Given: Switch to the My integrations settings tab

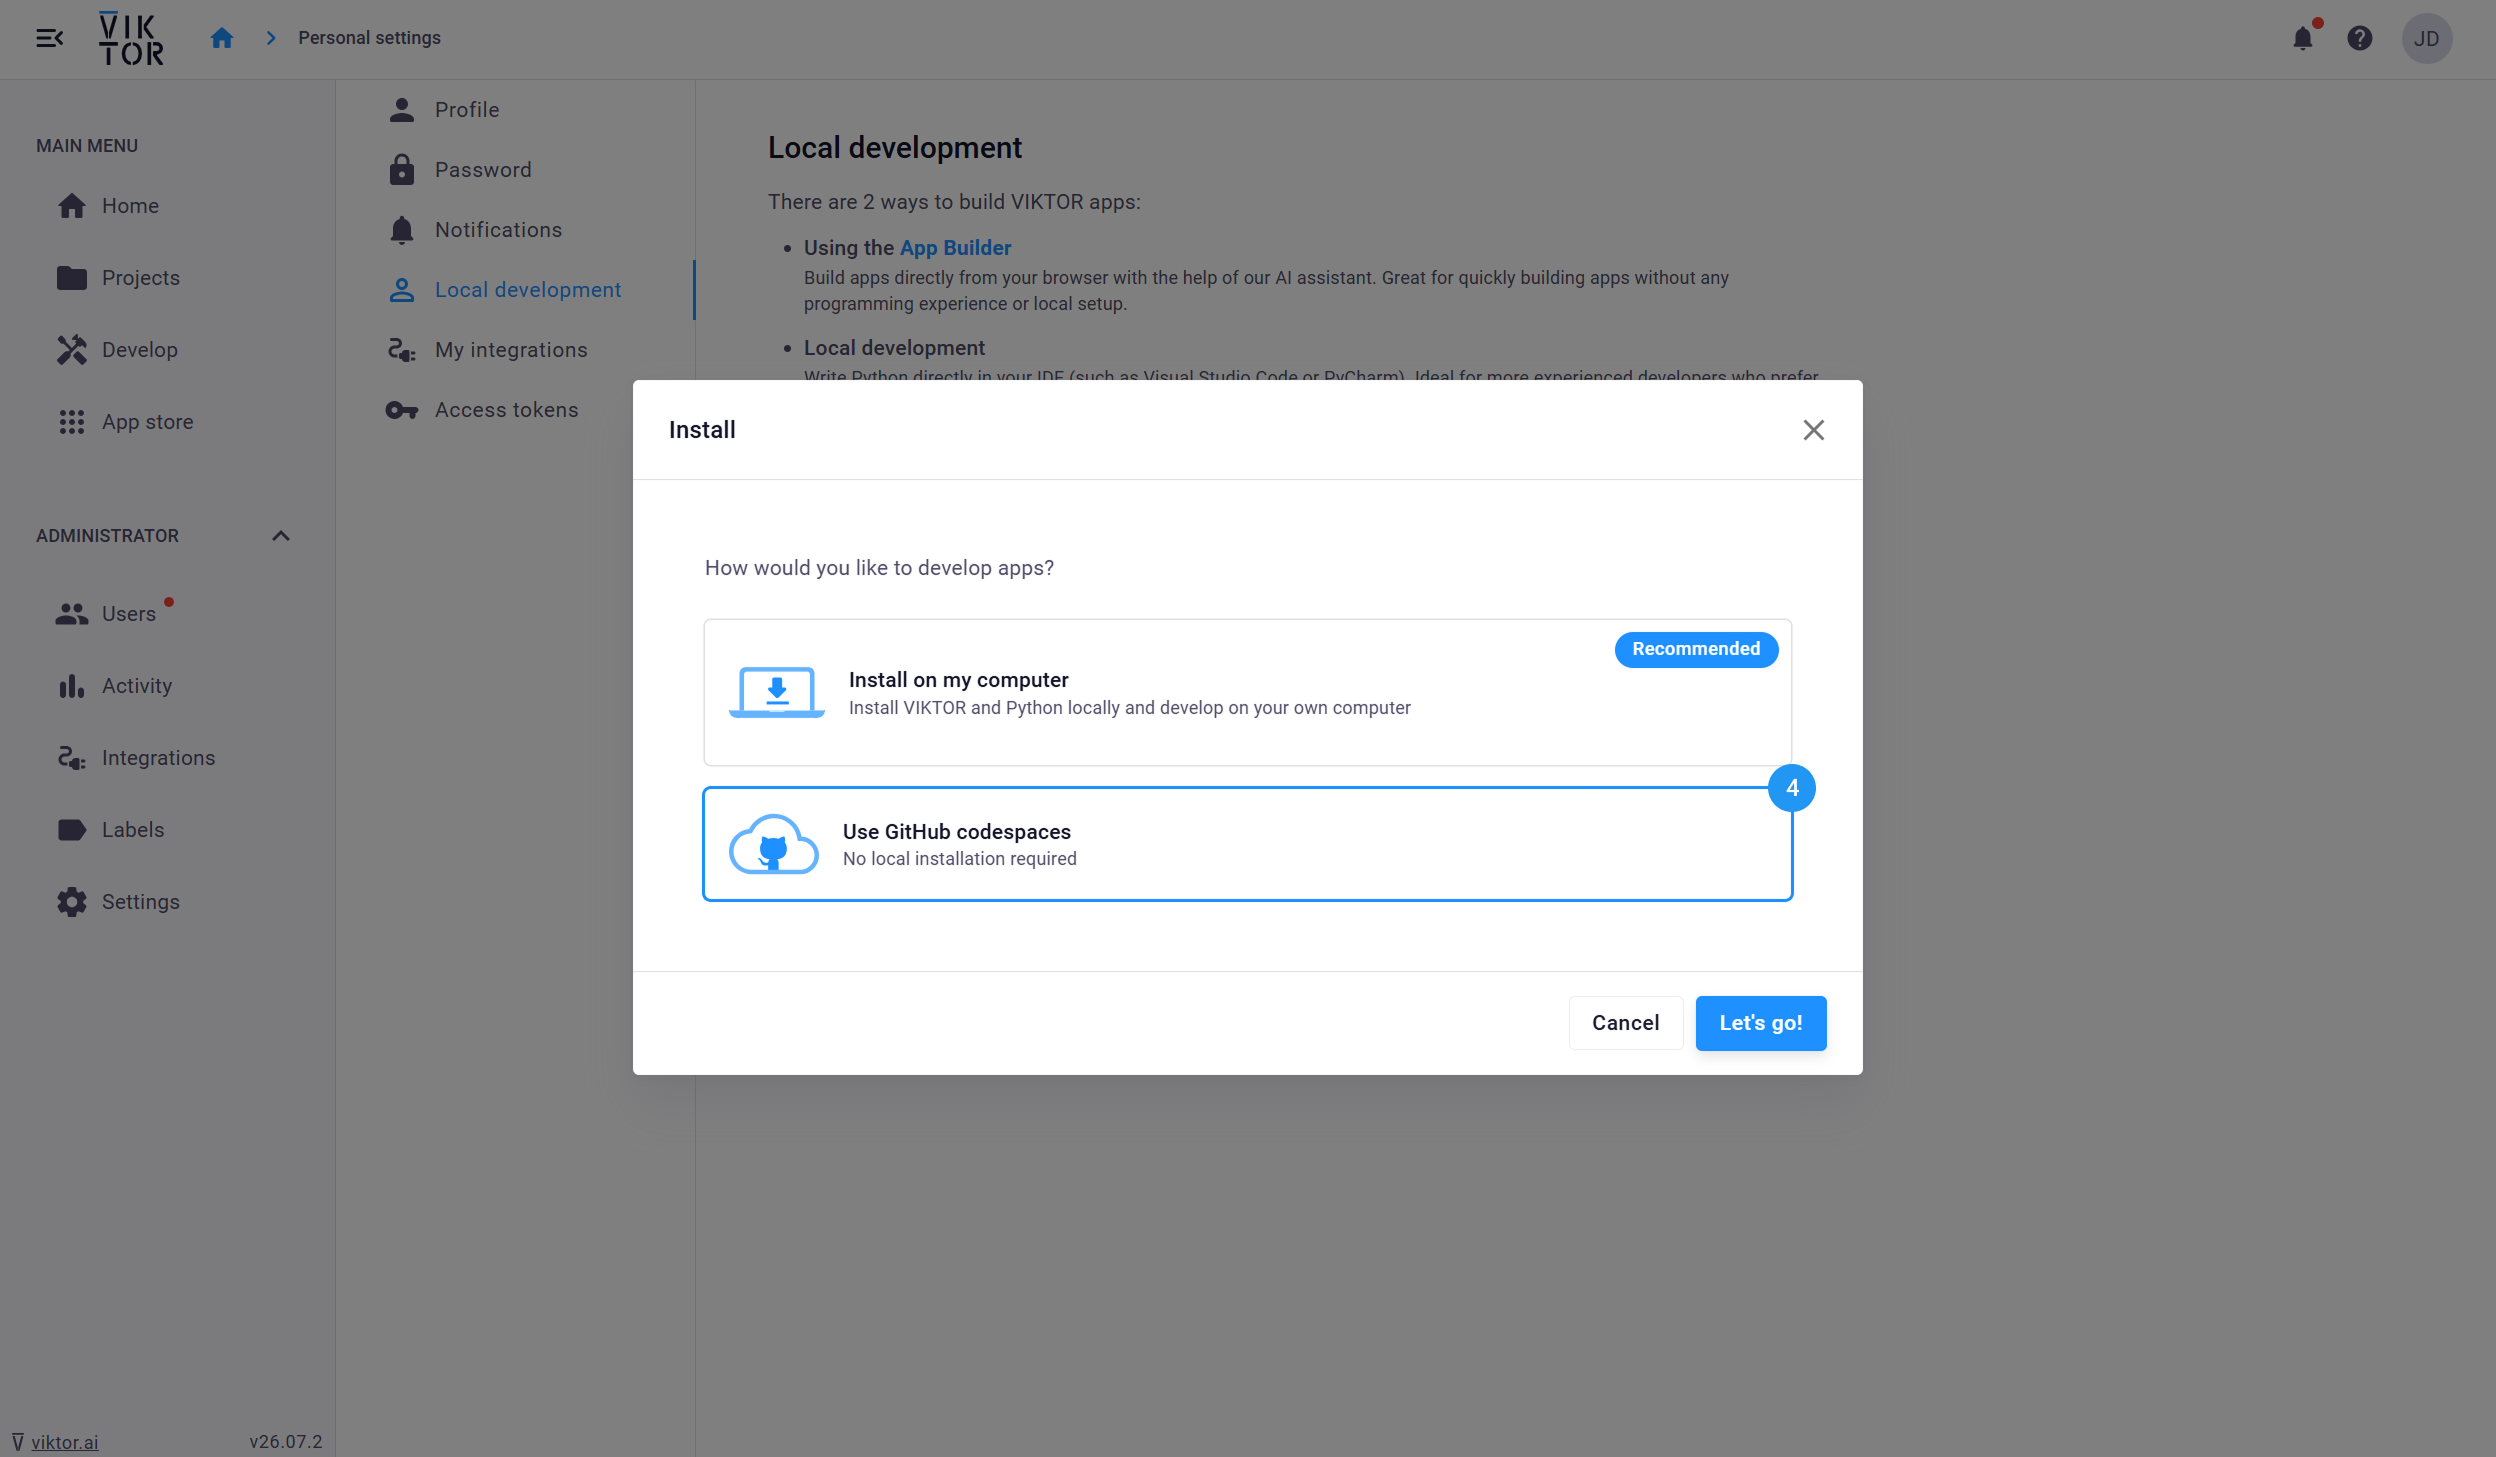Looking at the screenshot, I should 516,350.
